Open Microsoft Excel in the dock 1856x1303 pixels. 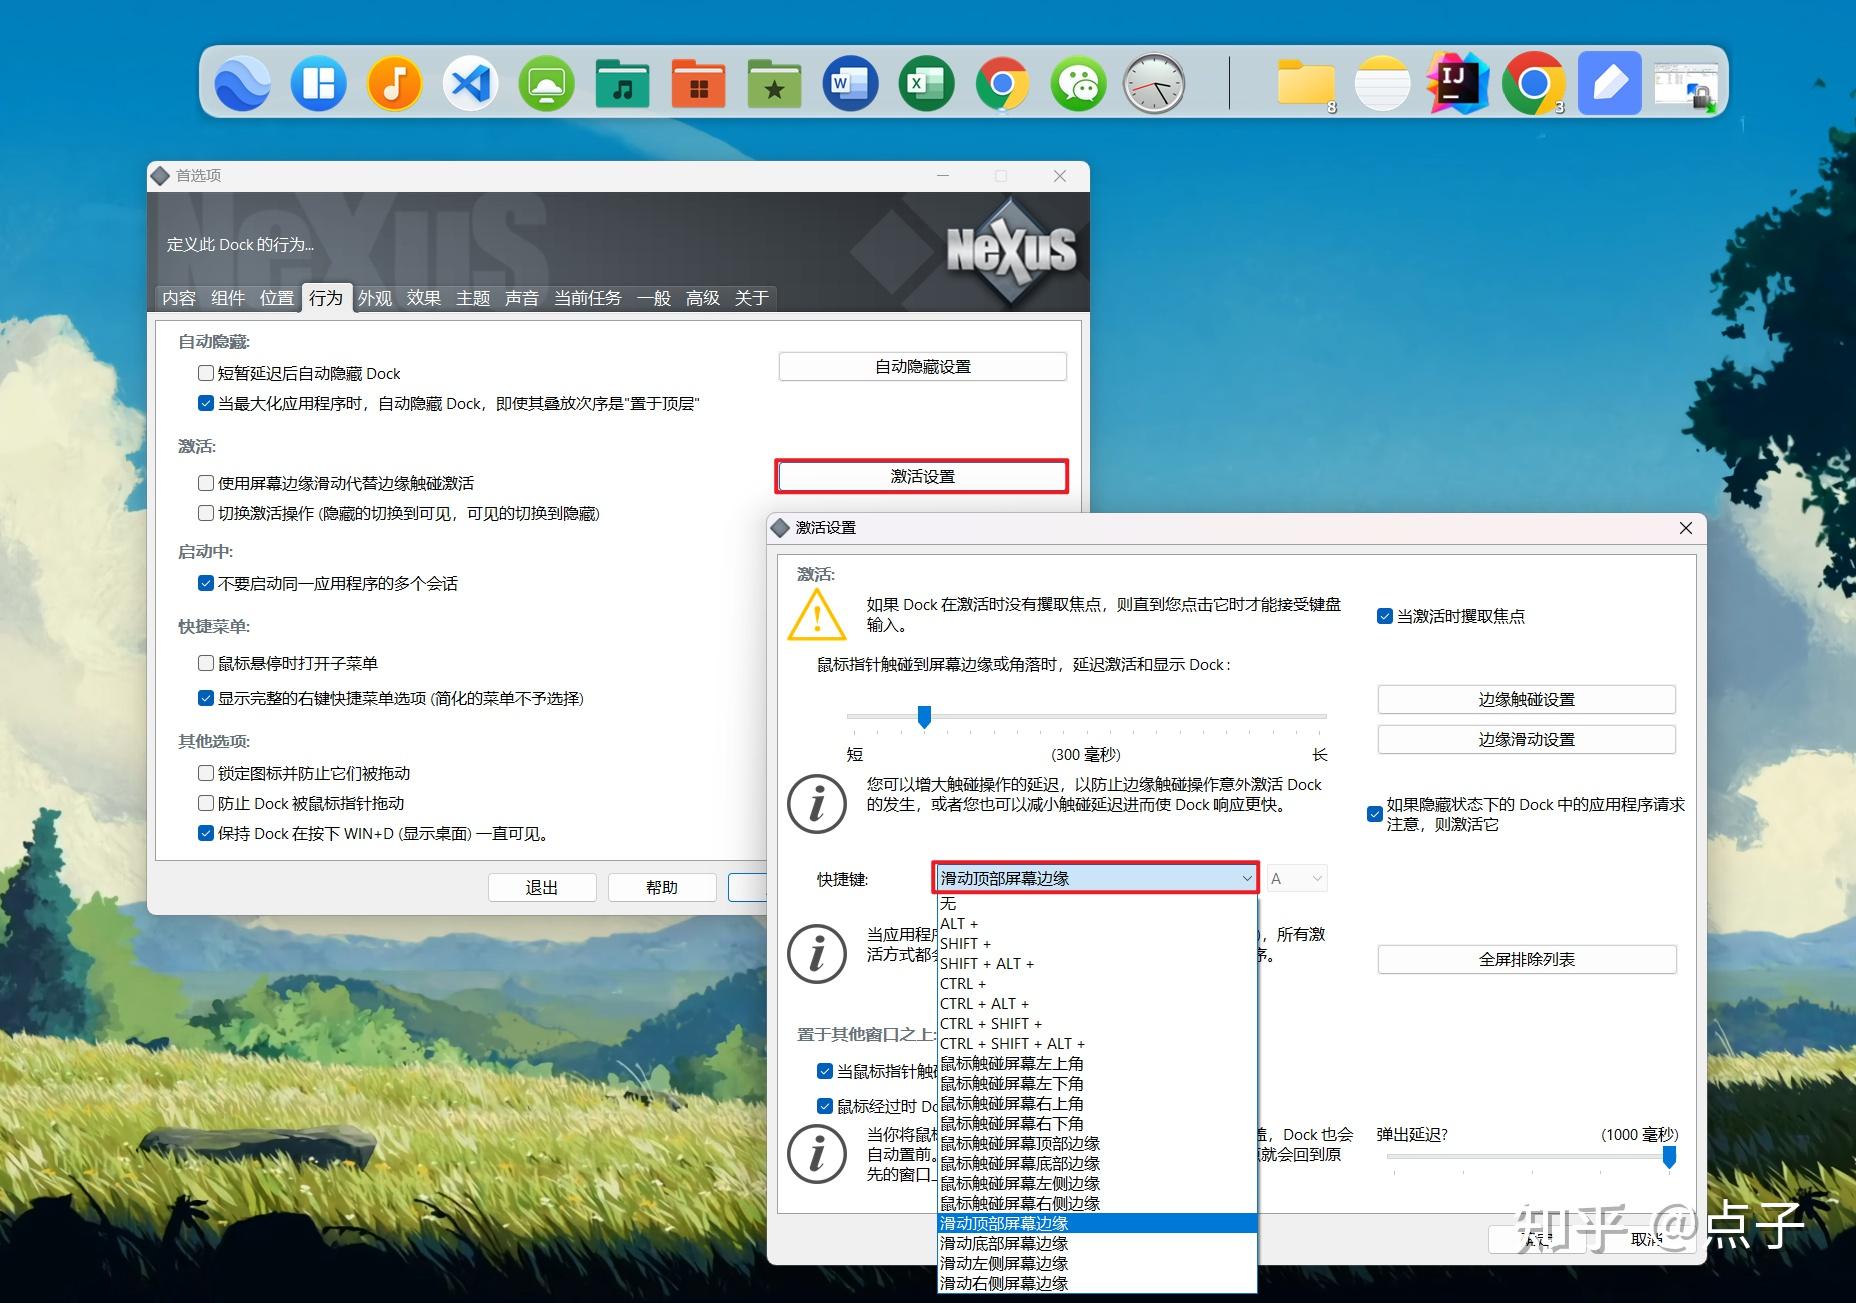pyautogui.click(x=925, y=83)
